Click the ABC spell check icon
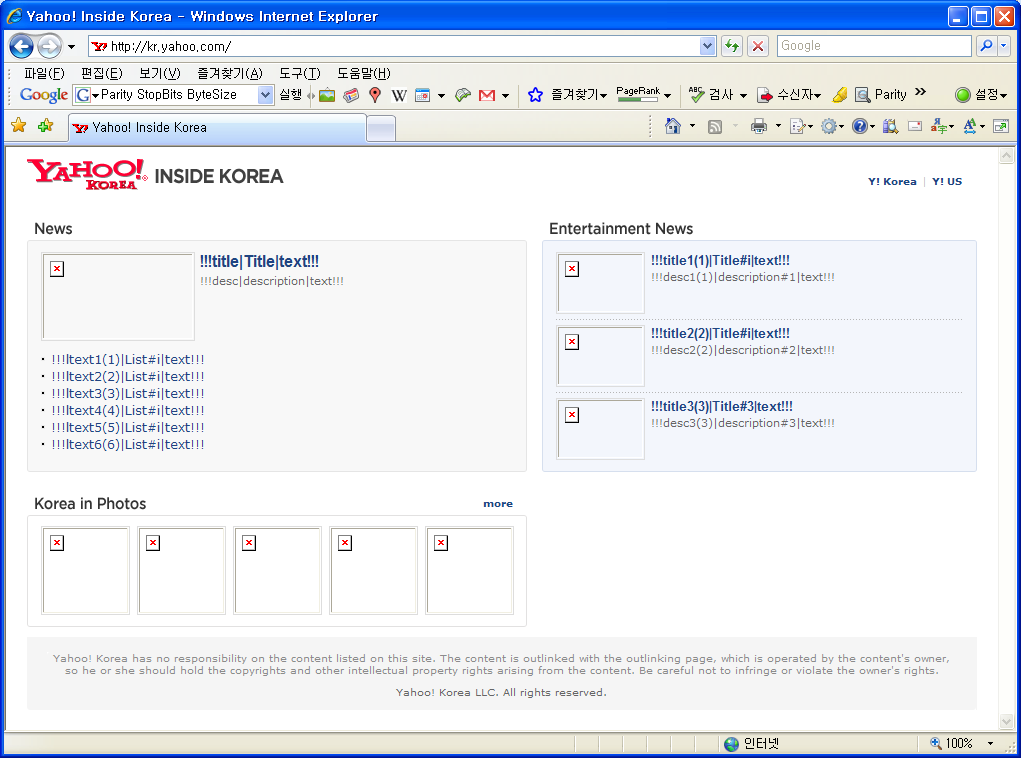This screenshot has height=758, width=1021. (696, 95)
